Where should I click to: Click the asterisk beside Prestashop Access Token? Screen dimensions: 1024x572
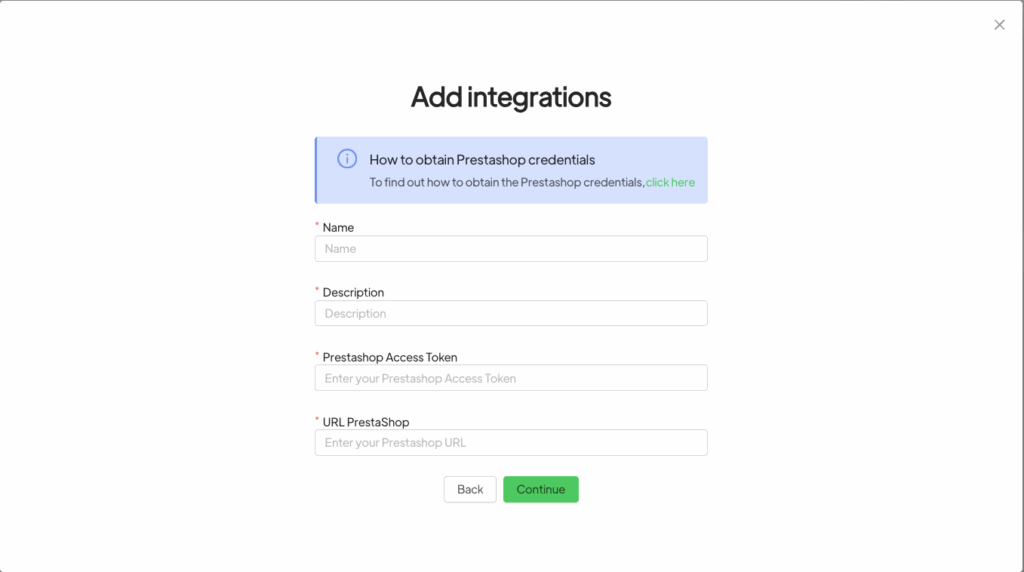pos(317,356)
